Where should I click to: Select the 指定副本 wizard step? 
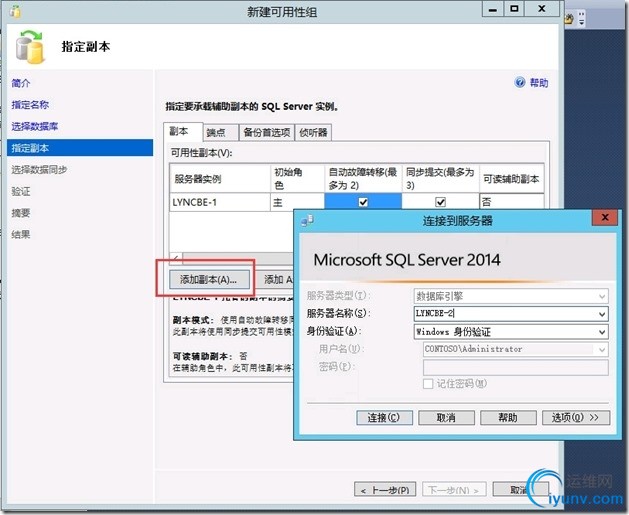(x=80, y=148)
